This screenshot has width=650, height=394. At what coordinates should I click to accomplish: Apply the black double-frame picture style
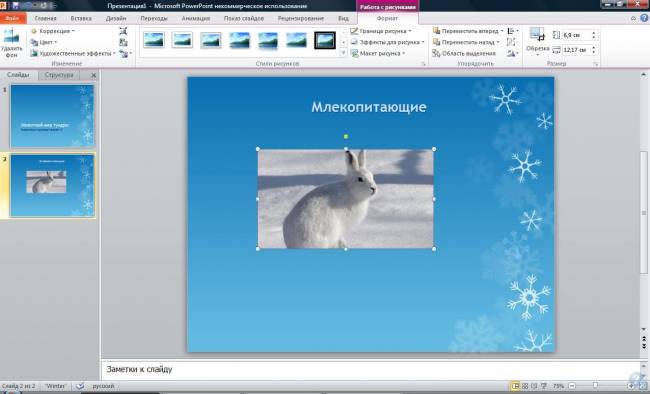click(x=325, y=40)
